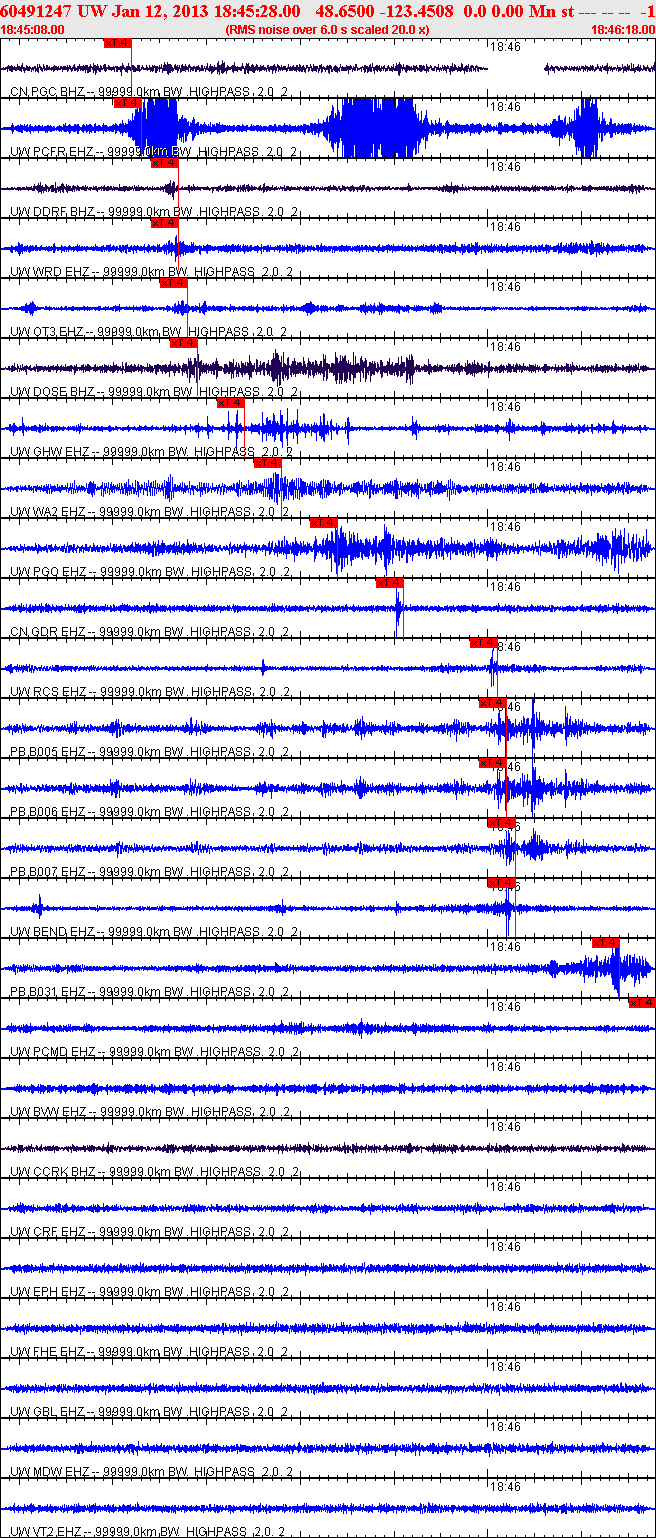656x1538 pixels.
Task: Select the red pick marker on GHW trace
Action: coord(231,403)
